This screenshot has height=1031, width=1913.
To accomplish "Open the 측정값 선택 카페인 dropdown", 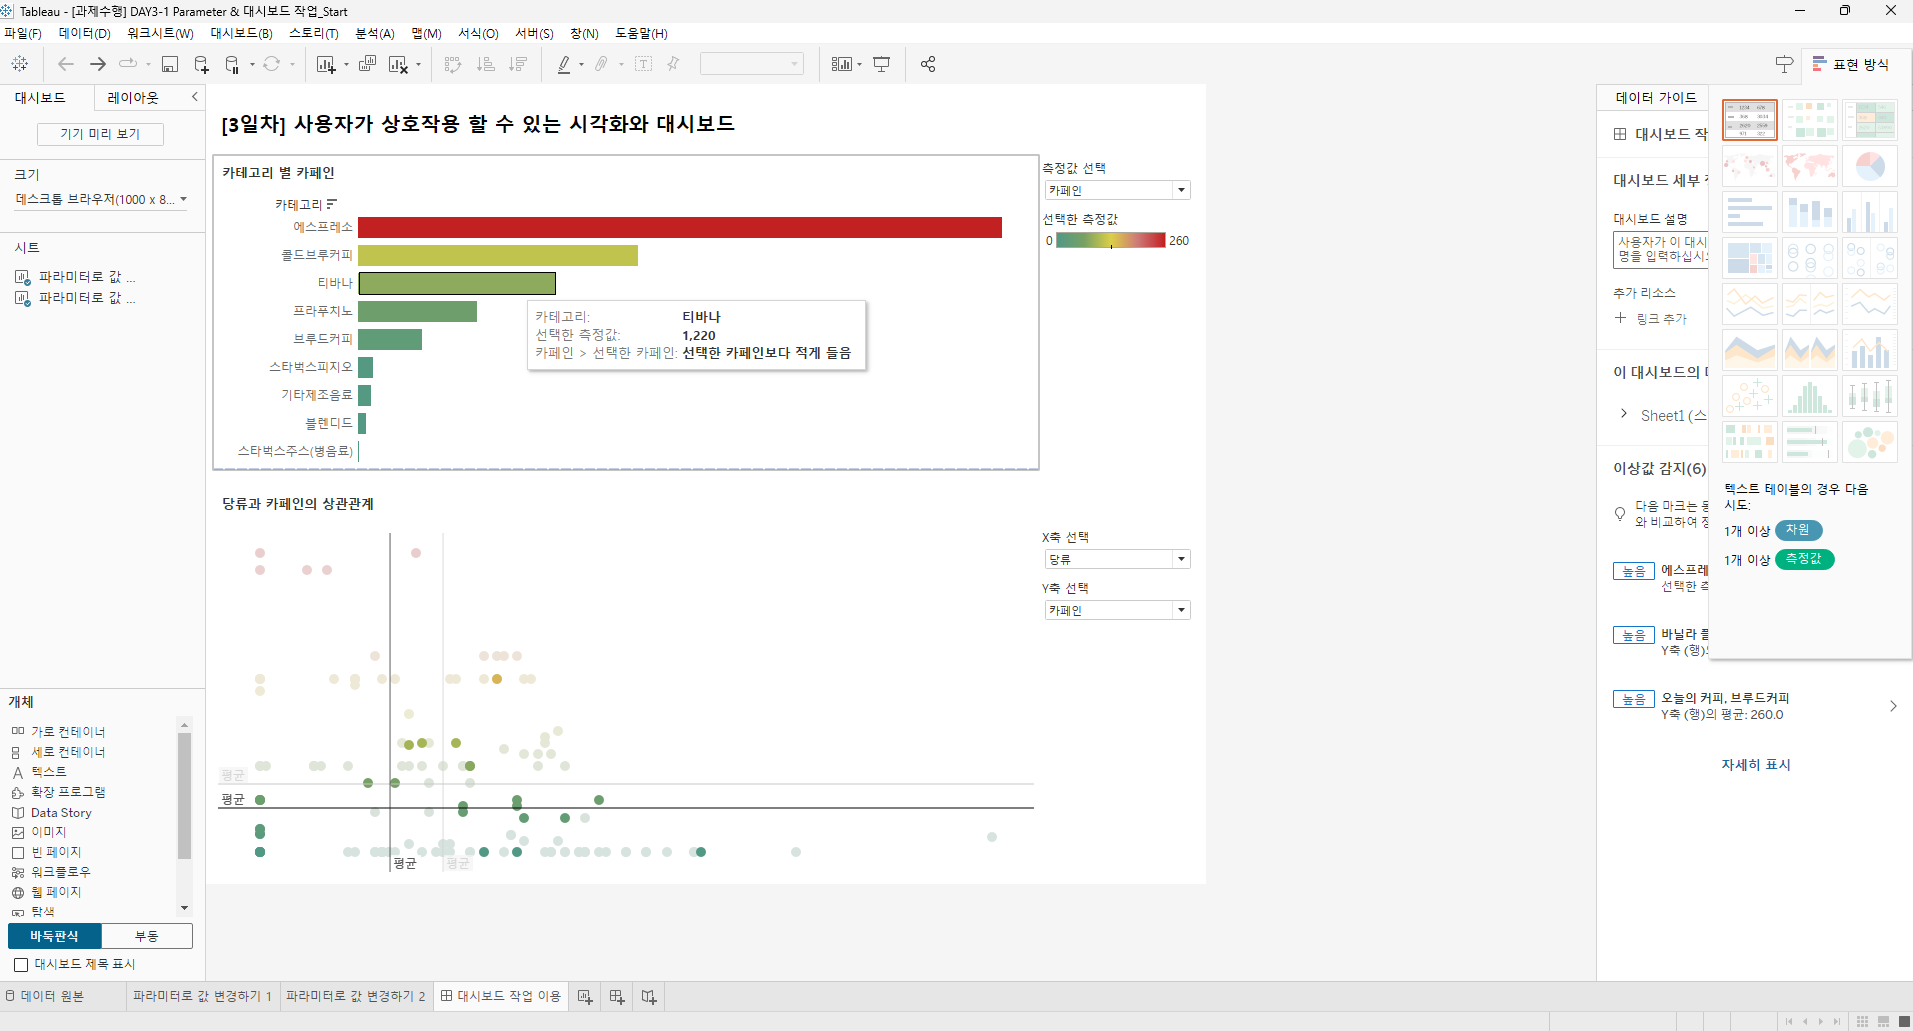I will click(x=1117, y=190).
